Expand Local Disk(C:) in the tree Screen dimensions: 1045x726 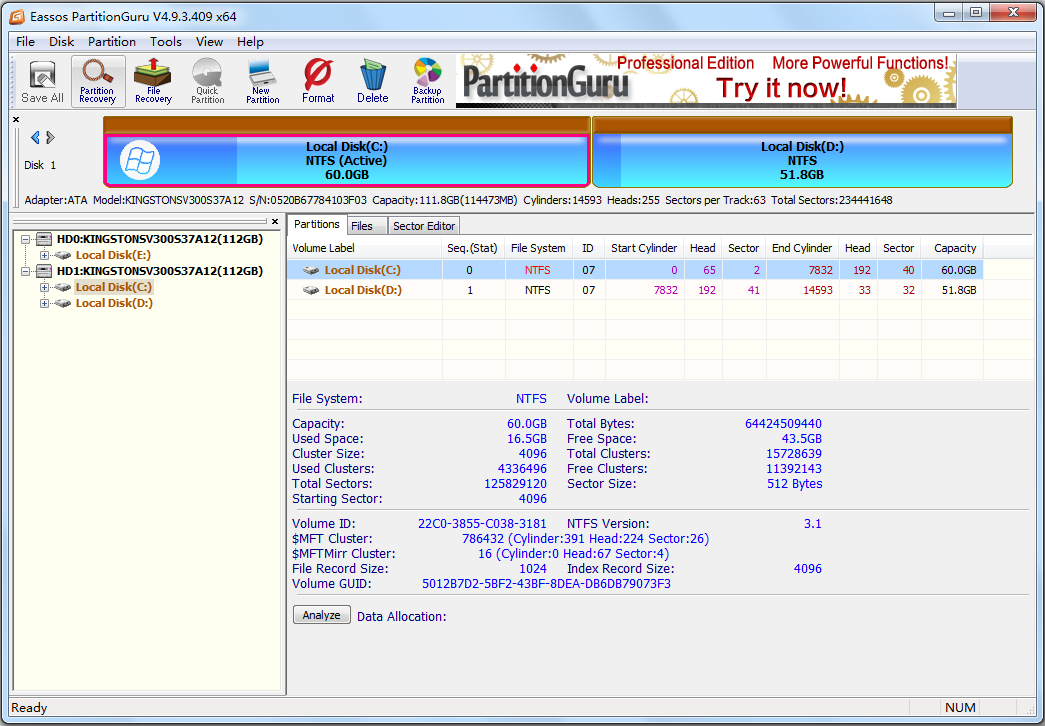point(44,287)
